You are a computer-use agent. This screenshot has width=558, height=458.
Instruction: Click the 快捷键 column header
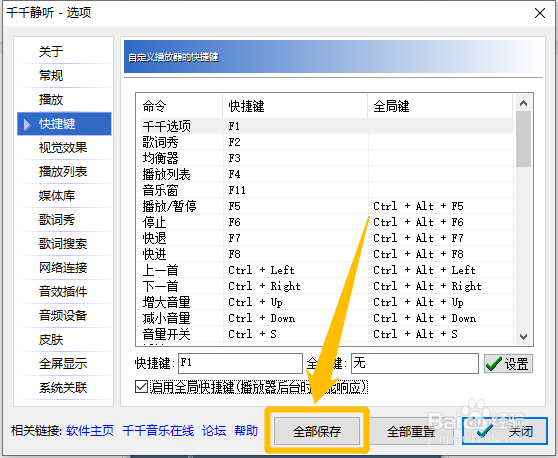(295, 106)
